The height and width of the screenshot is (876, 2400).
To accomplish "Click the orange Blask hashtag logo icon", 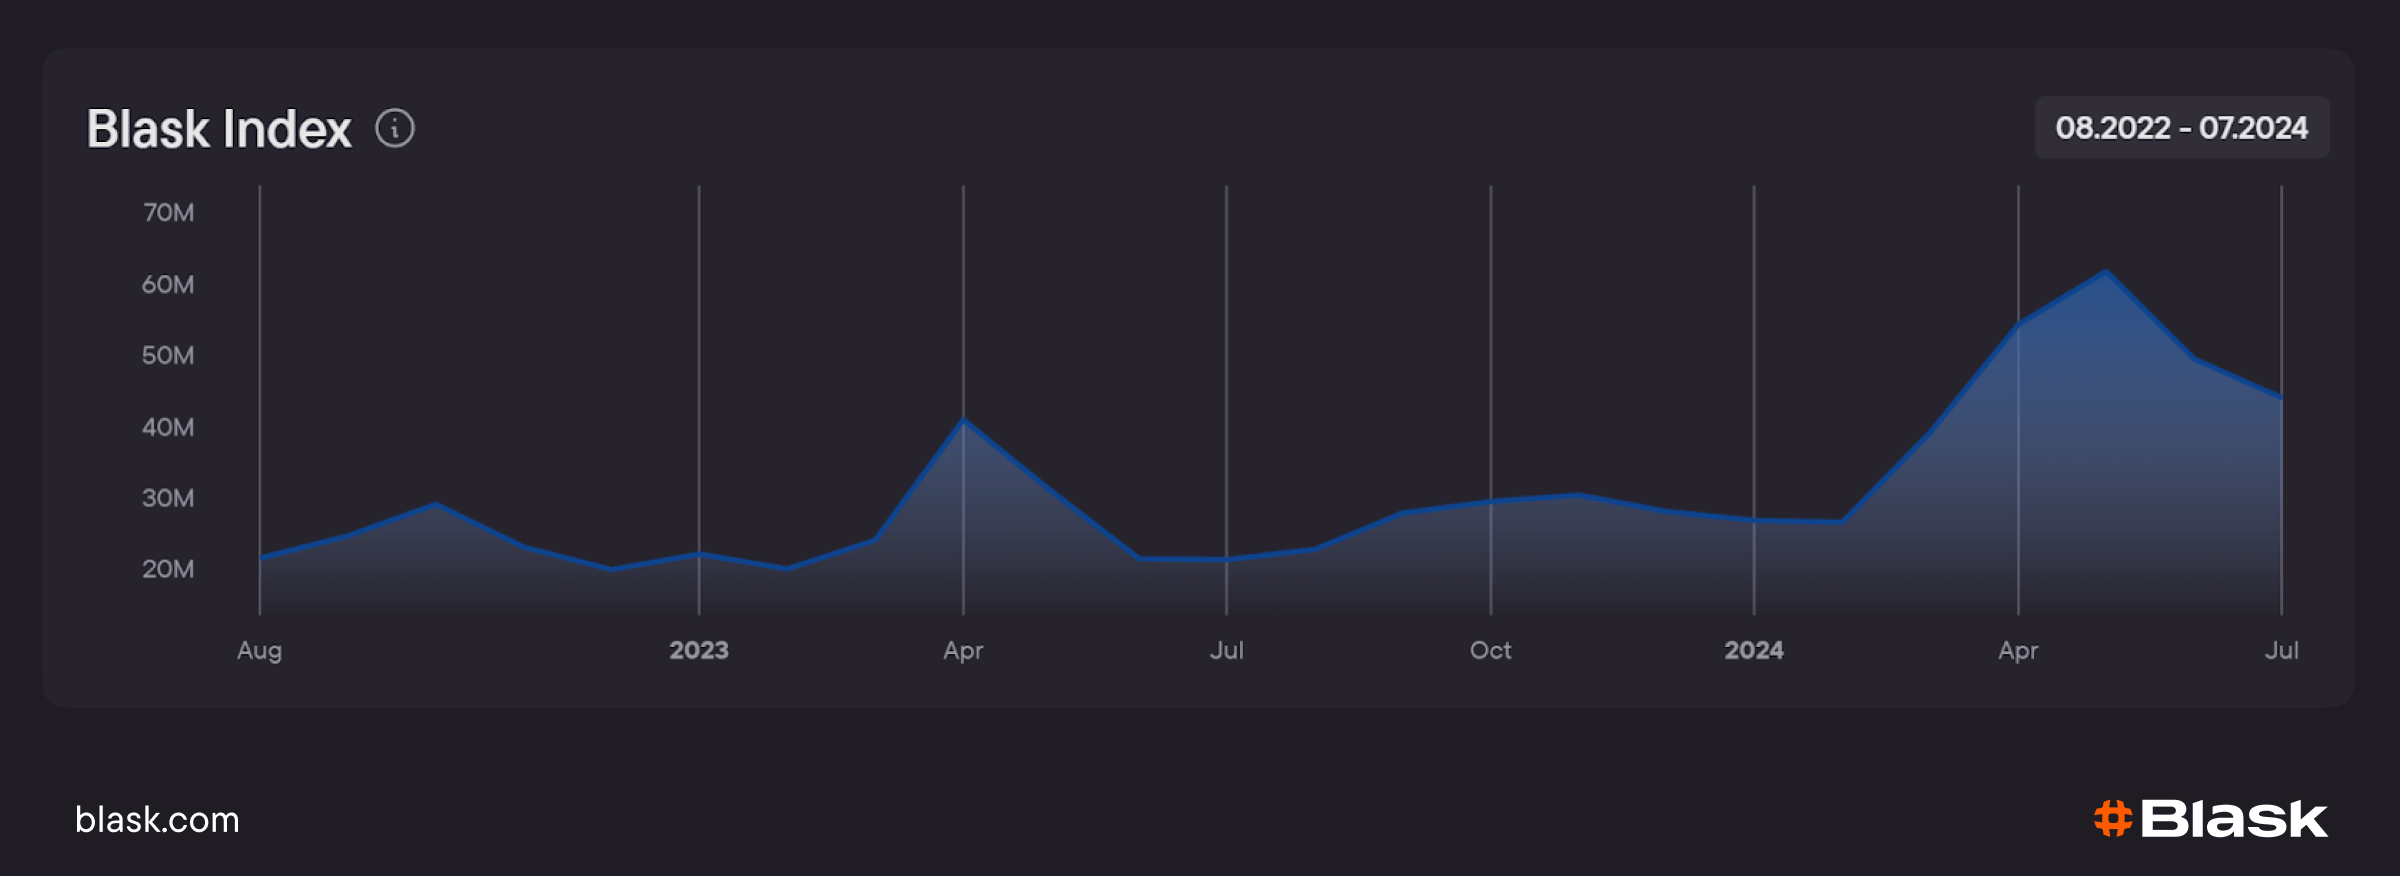I will (x=2112, y=819).
